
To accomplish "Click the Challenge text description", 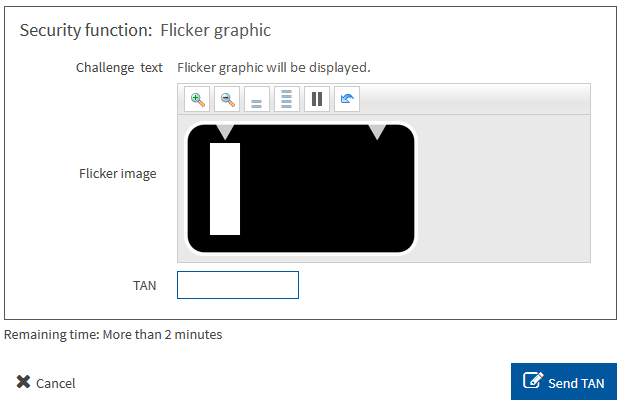I will [274, 68].
